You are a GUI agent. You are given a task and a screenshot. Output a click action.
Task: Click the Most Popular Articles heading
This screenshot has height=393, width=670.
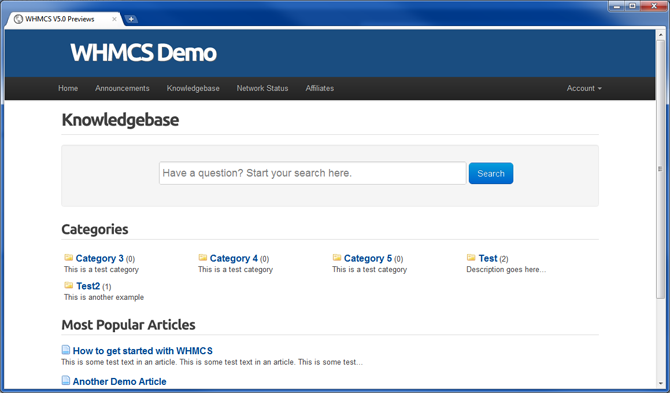coord(128,325)
